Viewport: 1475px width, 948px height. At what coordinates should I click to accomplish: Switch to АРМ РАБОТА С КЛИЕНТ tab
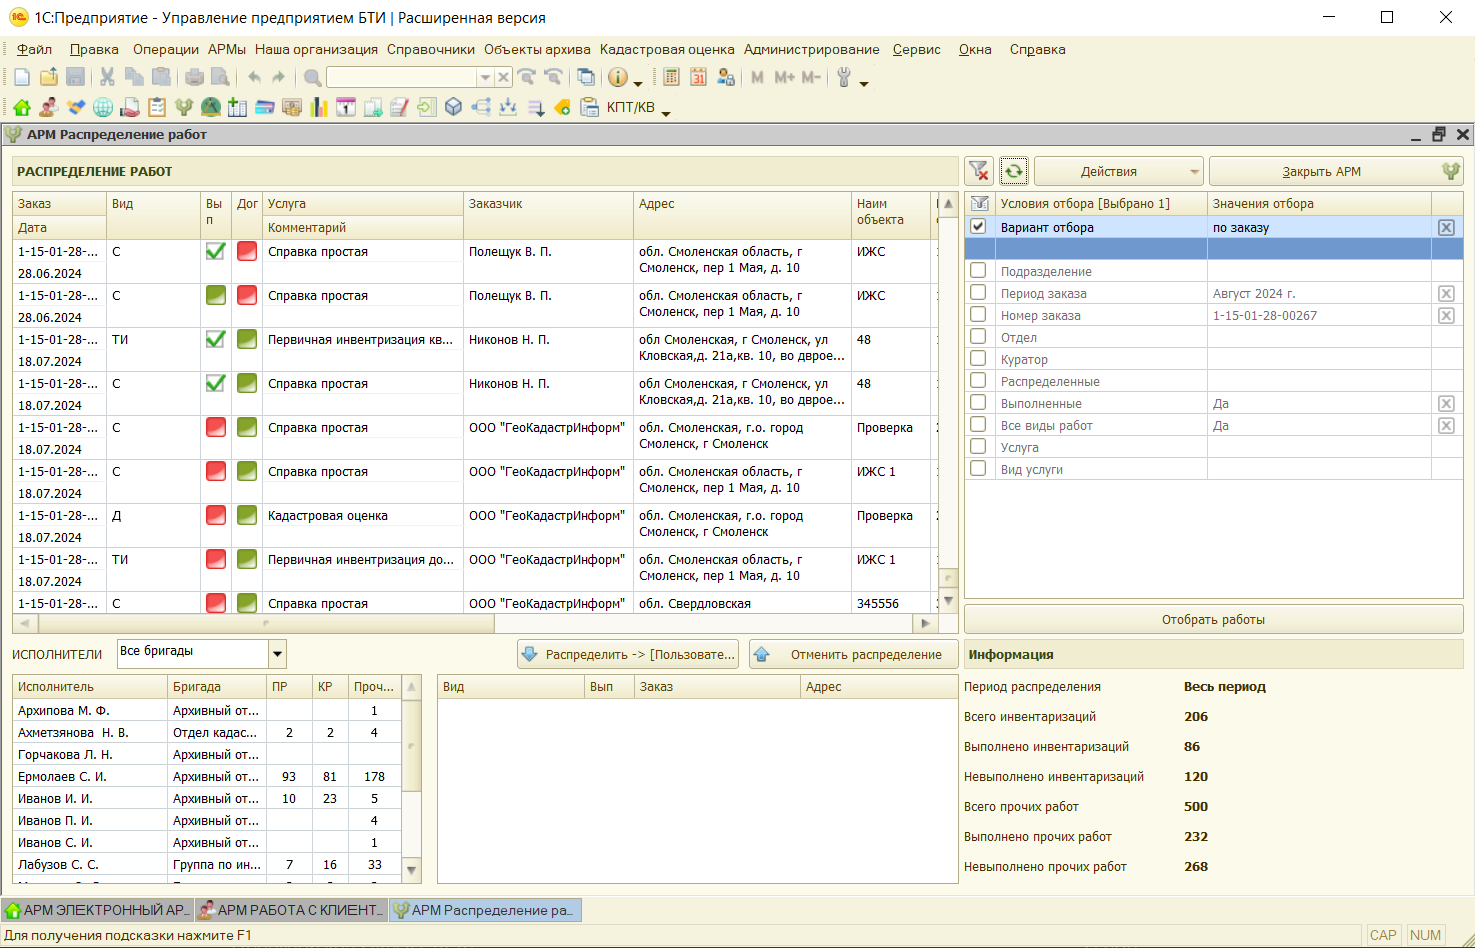click(x=291, y=910)
